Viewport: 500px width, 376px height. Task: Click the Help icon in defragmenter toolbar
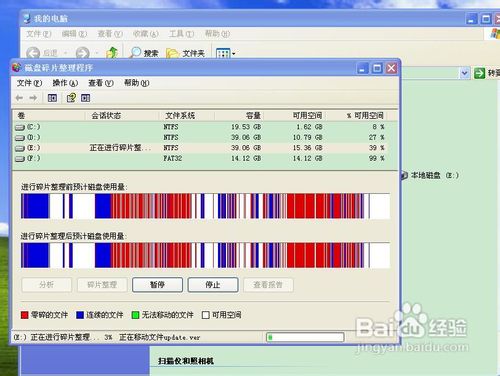point(71,98)
